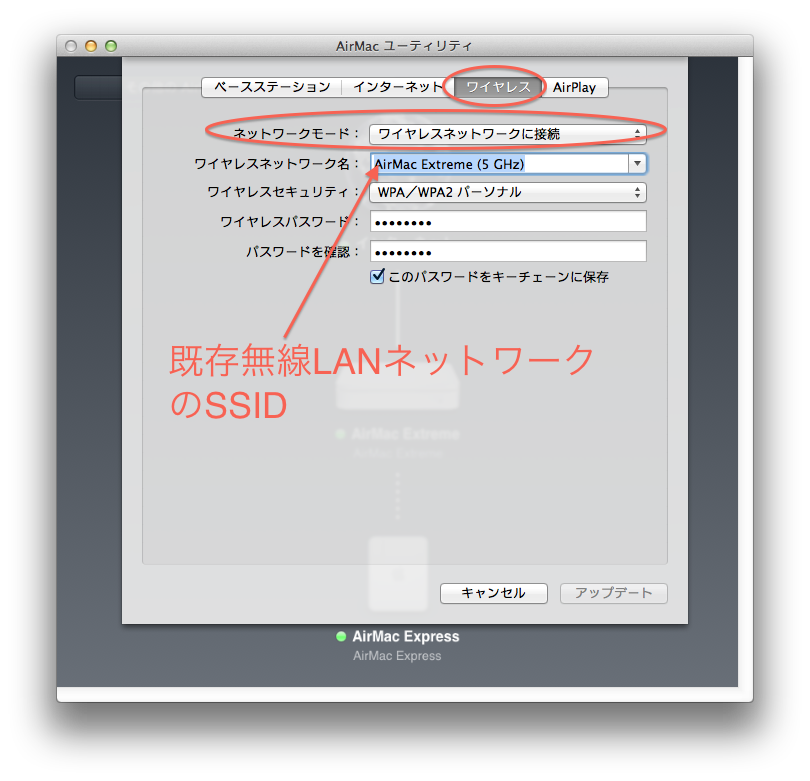Image resolution: width=810 pixels, height=781 pixels.
Task: Click the ワイヤレスパスワード field
Action: pyautogui.click(x=508, y=222)
